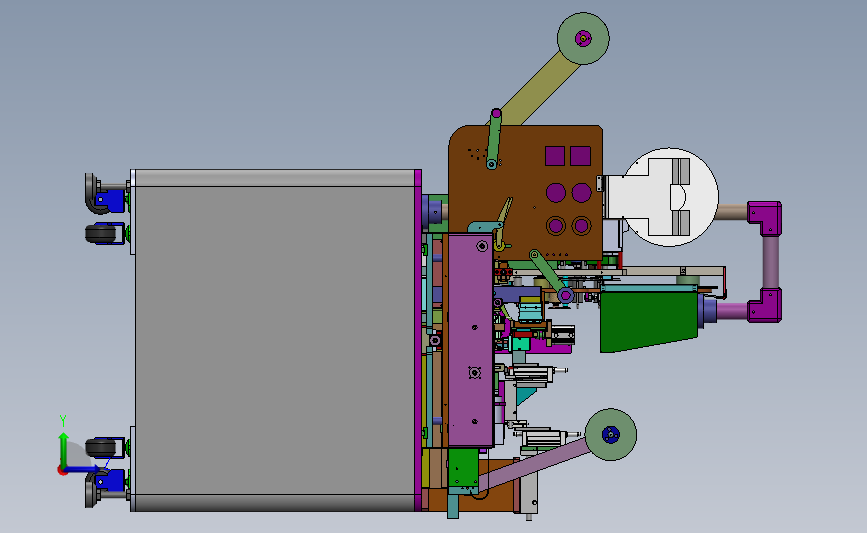Screen dimensions: 867x533
Task: Select the green swing arm with purple knob
Action: point(494,139)
